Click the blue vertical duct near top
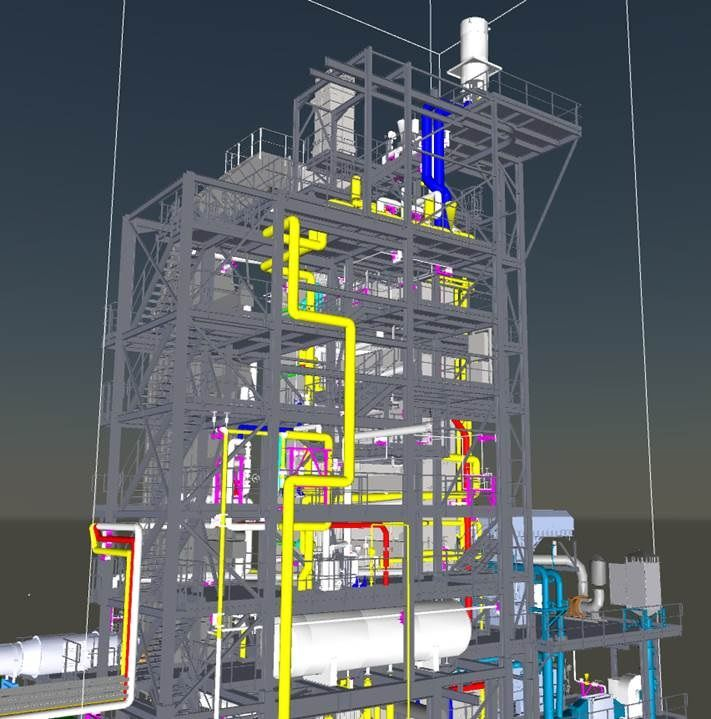Screen dimensions: 711x719 click(434, 150)
